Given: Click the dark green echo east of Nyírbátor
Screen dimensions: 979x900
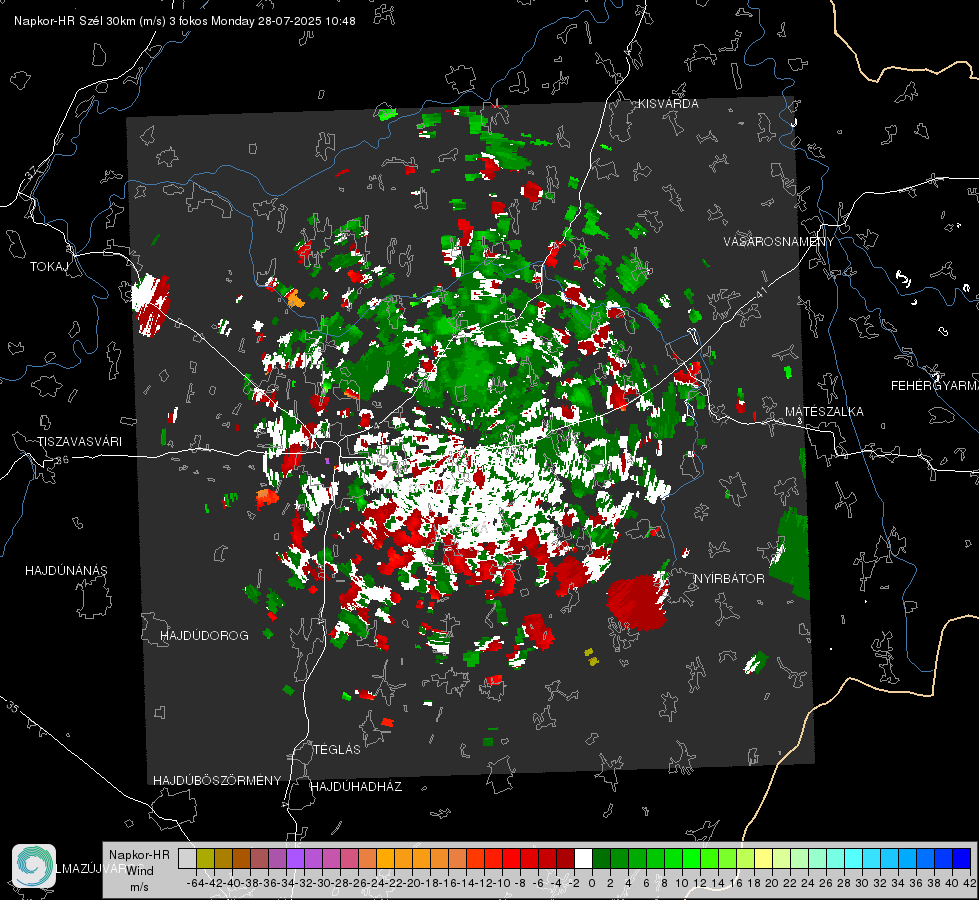Looking at the screenshot, I should coord(790,553).
